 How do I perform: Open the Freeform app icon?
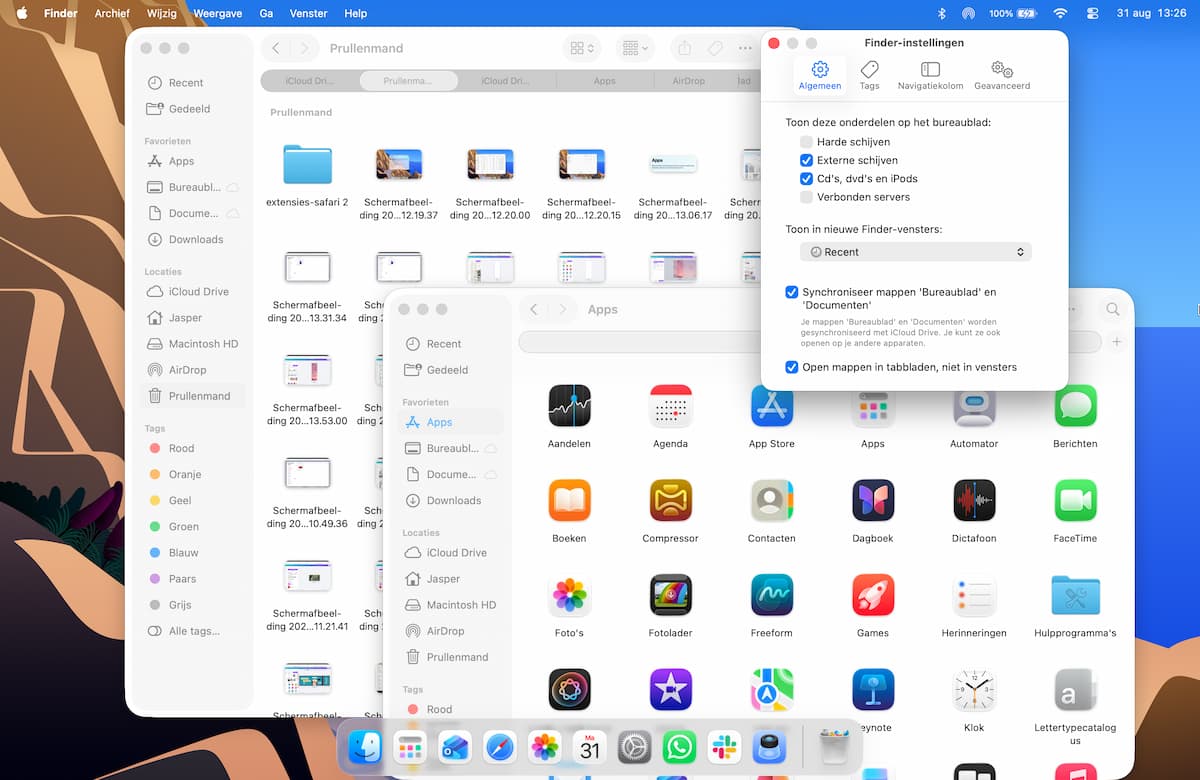click(x=772, y=595)
